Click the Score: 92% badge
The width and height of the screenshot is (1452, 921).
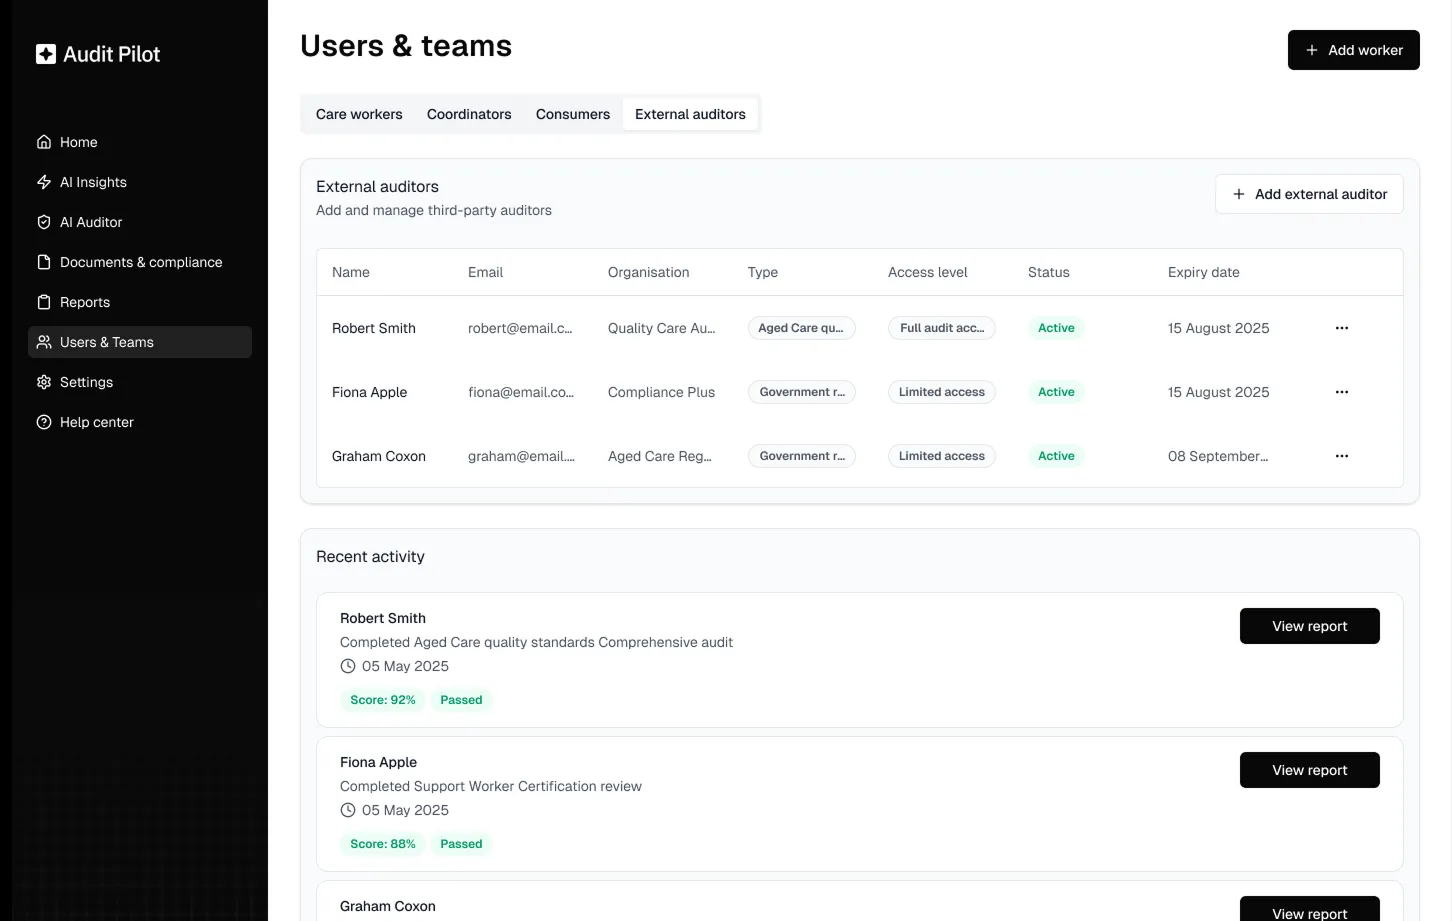coord(383,700)
